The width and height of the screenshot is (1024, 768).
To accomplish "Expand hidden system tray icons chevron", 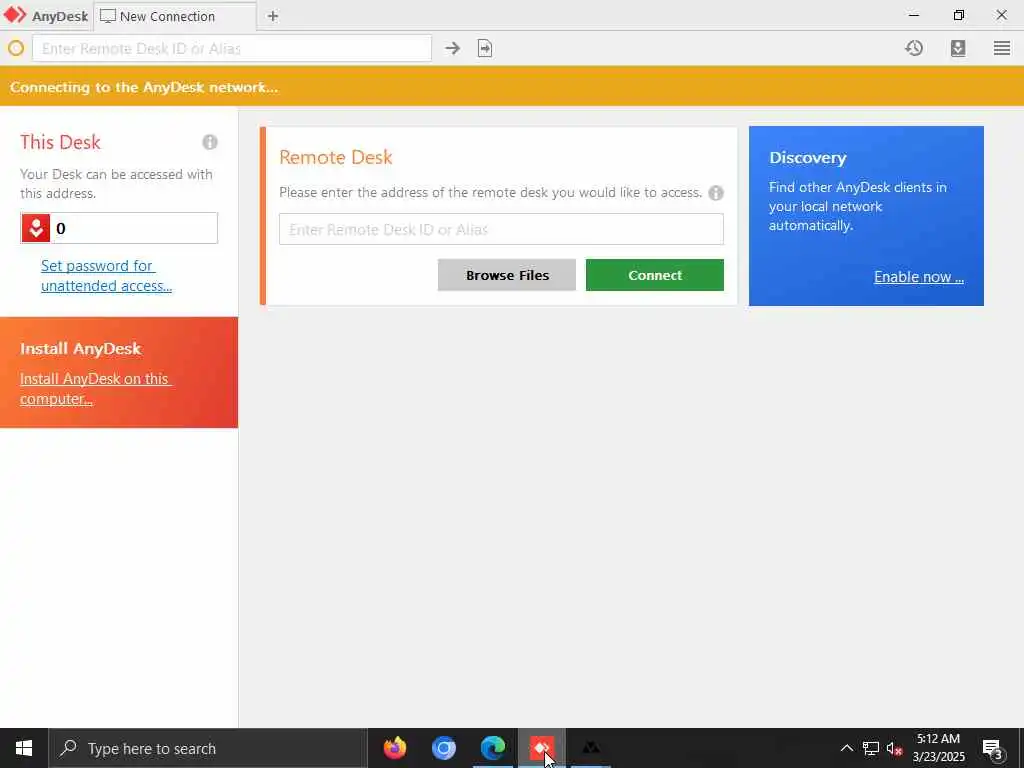I will point(846,748).
